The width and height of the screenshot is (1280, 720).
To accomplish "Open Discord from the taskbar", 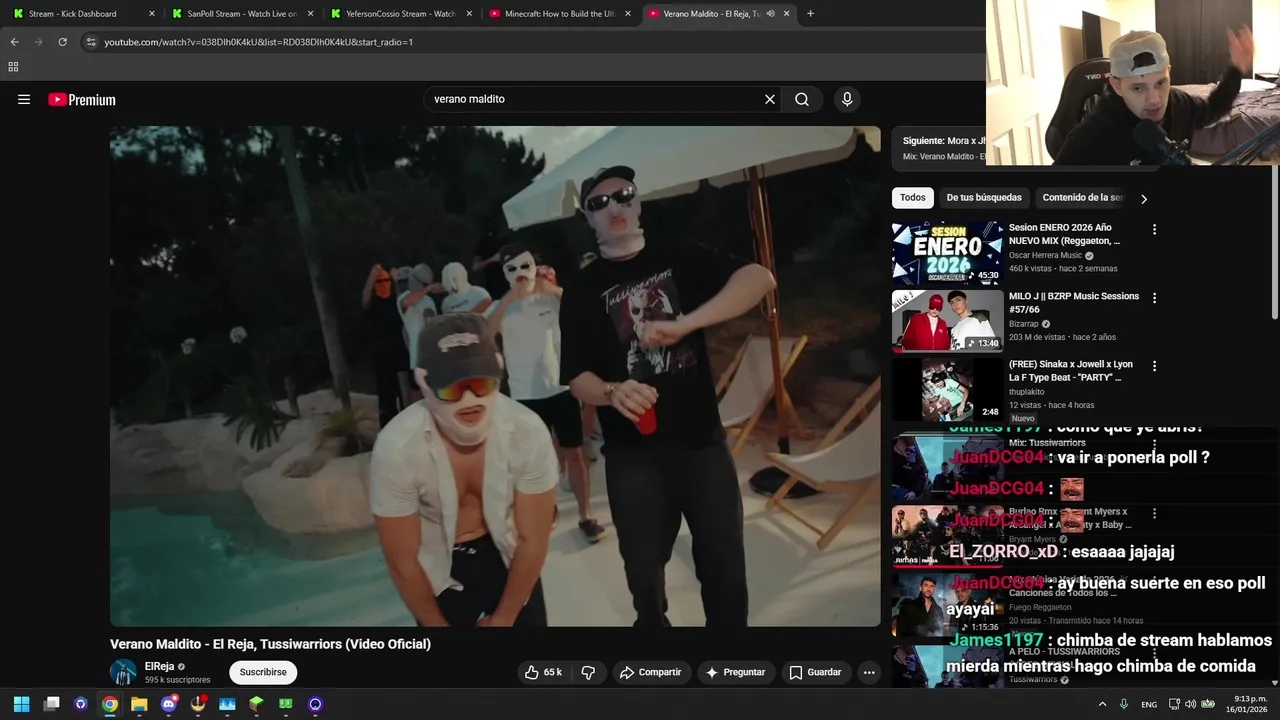I will [169, 704].
